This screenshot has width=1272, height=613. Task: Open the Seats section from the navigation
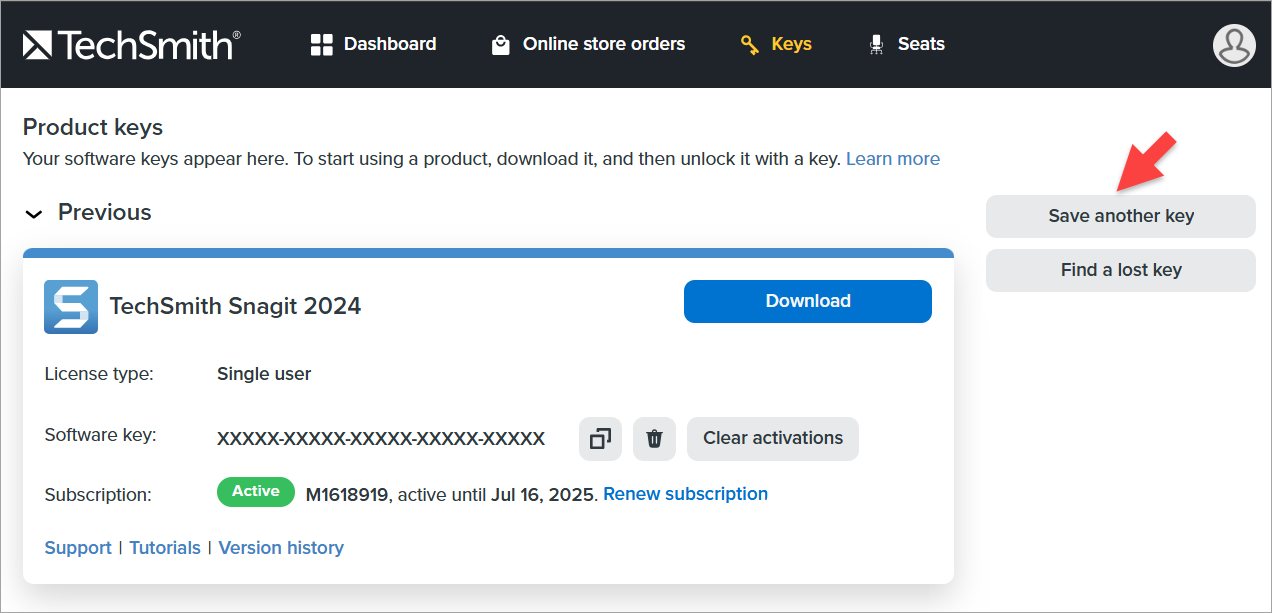point(920,43)
